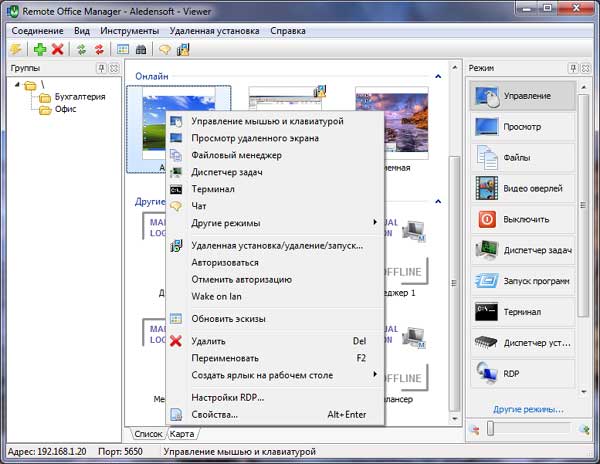
Task: Click the red arrows toolbar icon
Action: click(99, 49)
